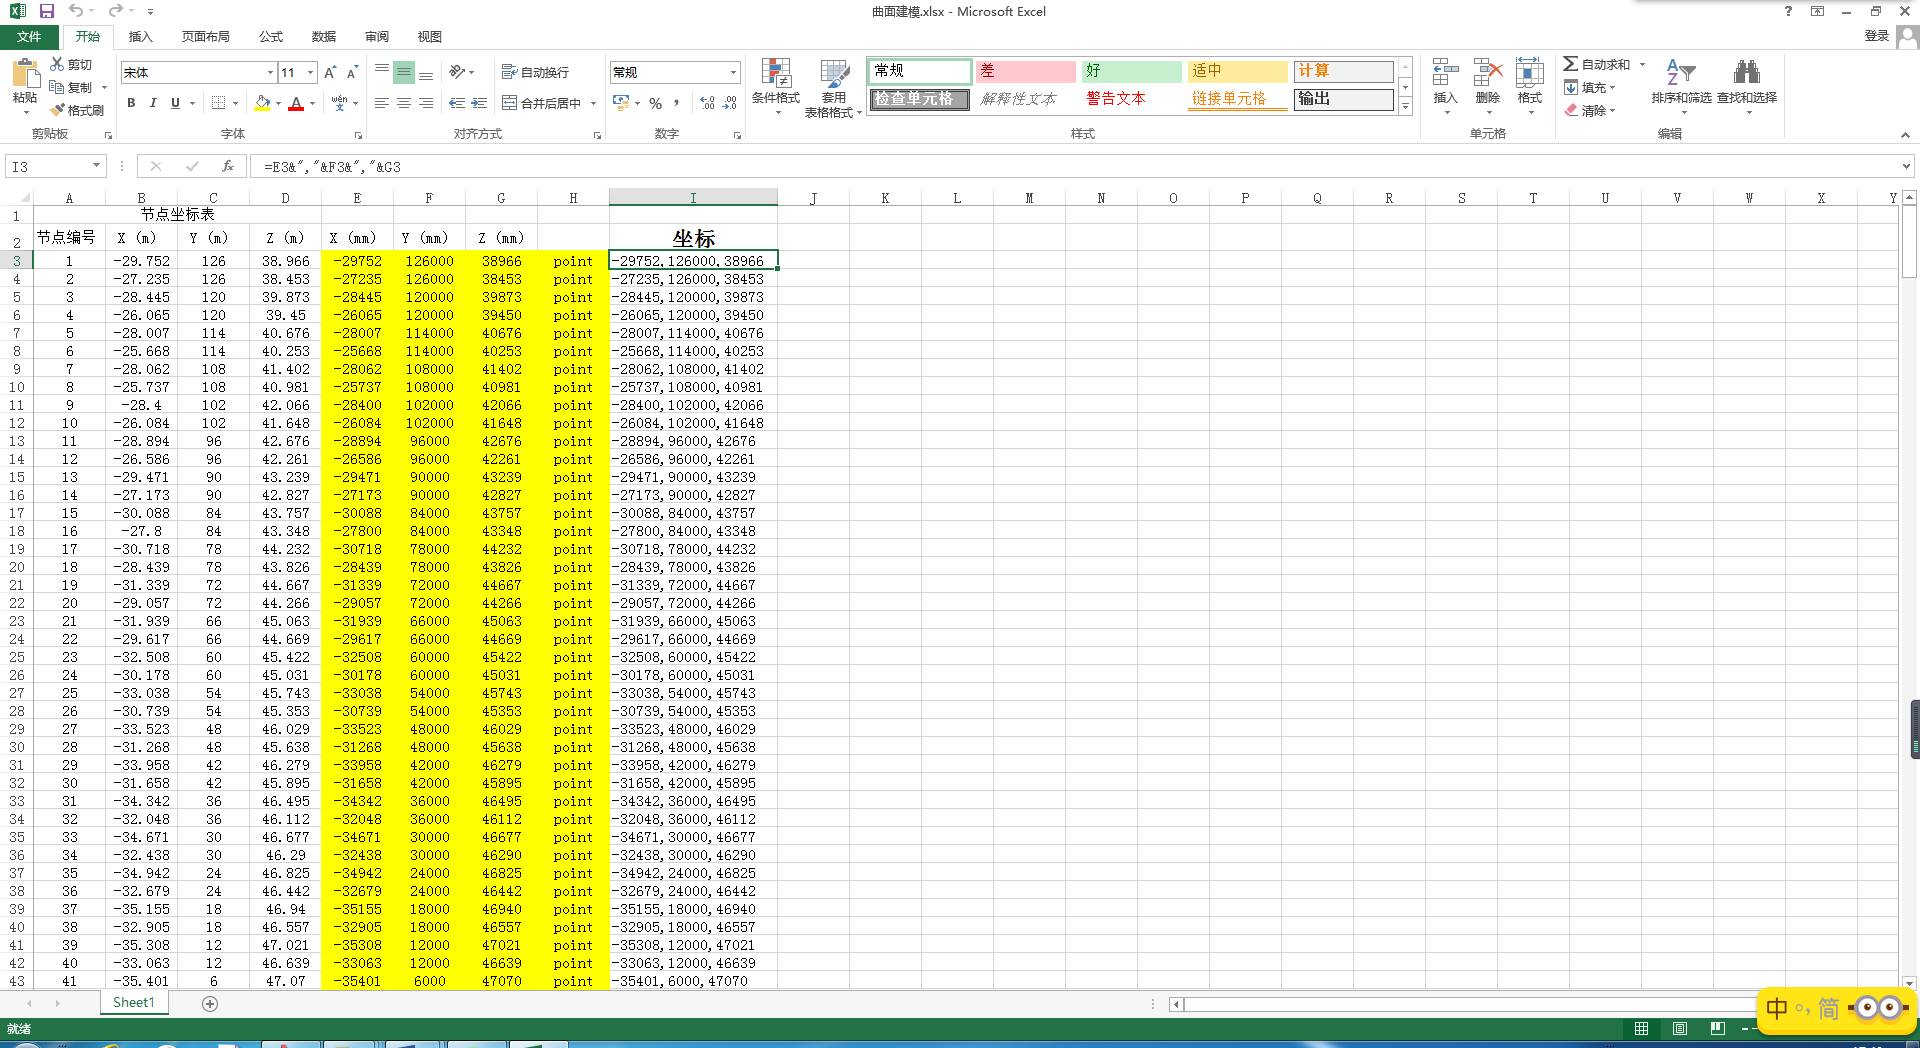The image size is (1920, 1048).
Task: Expand the cell styles gallery
Action: tap(1405, 106)
